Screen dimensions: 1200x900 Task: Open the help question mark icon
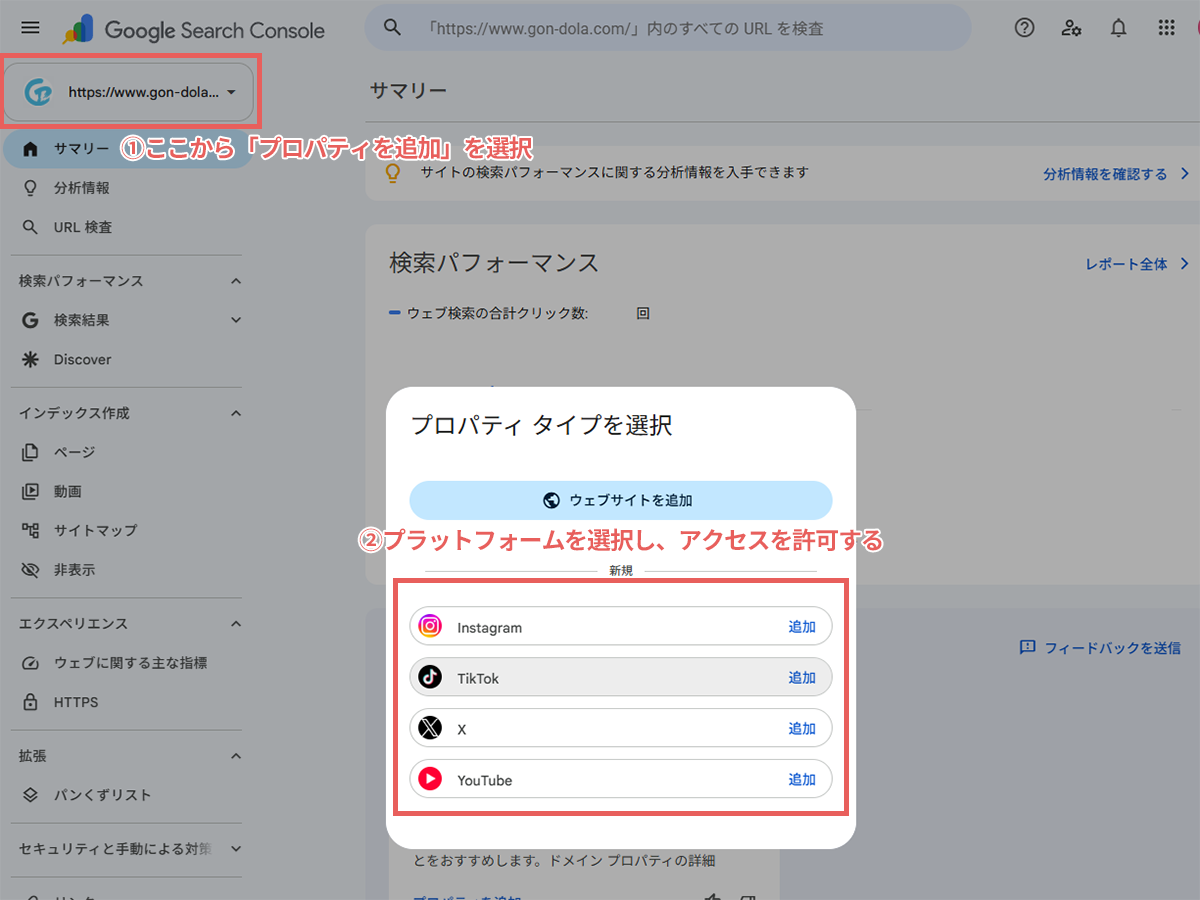pyautogui.click(x=1024, y=28)
